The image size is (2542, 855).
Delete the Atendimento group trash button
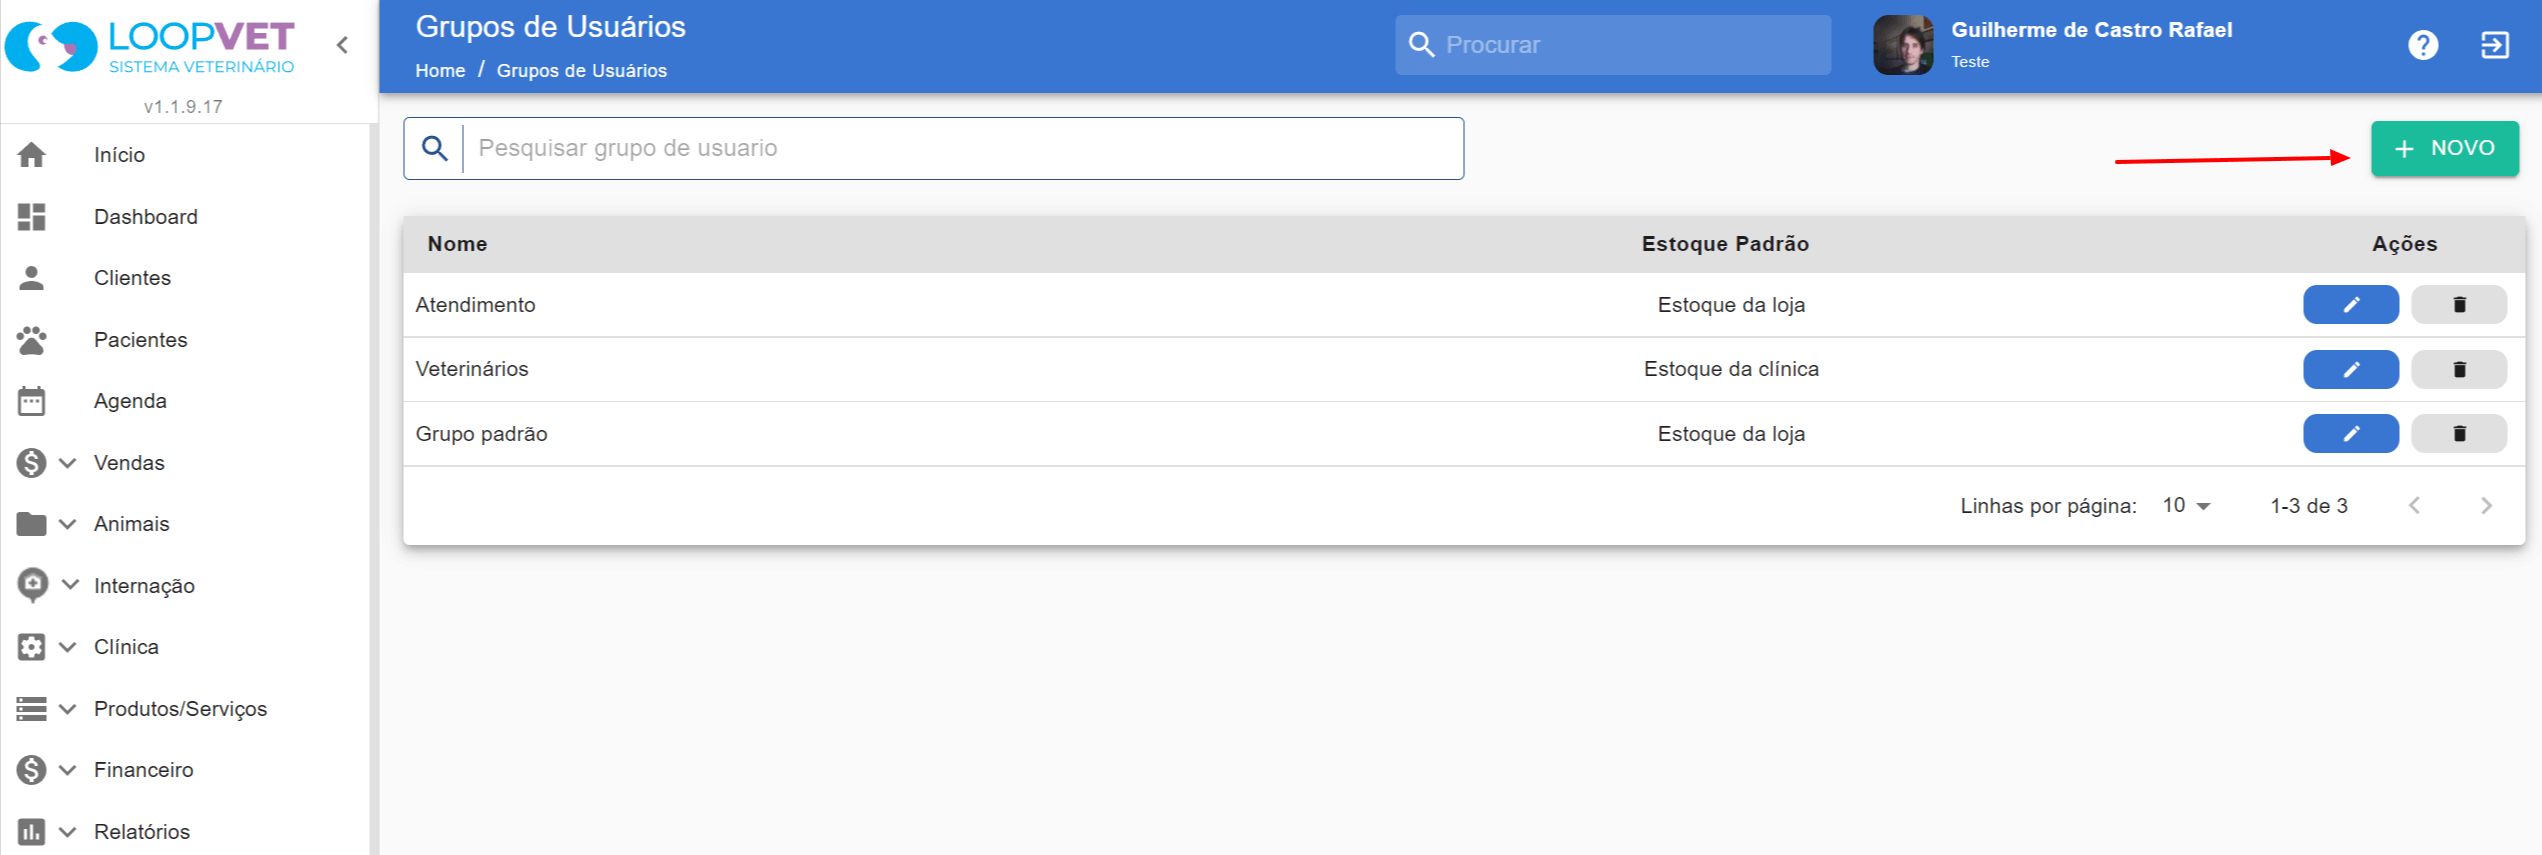tap(2458, 305)
